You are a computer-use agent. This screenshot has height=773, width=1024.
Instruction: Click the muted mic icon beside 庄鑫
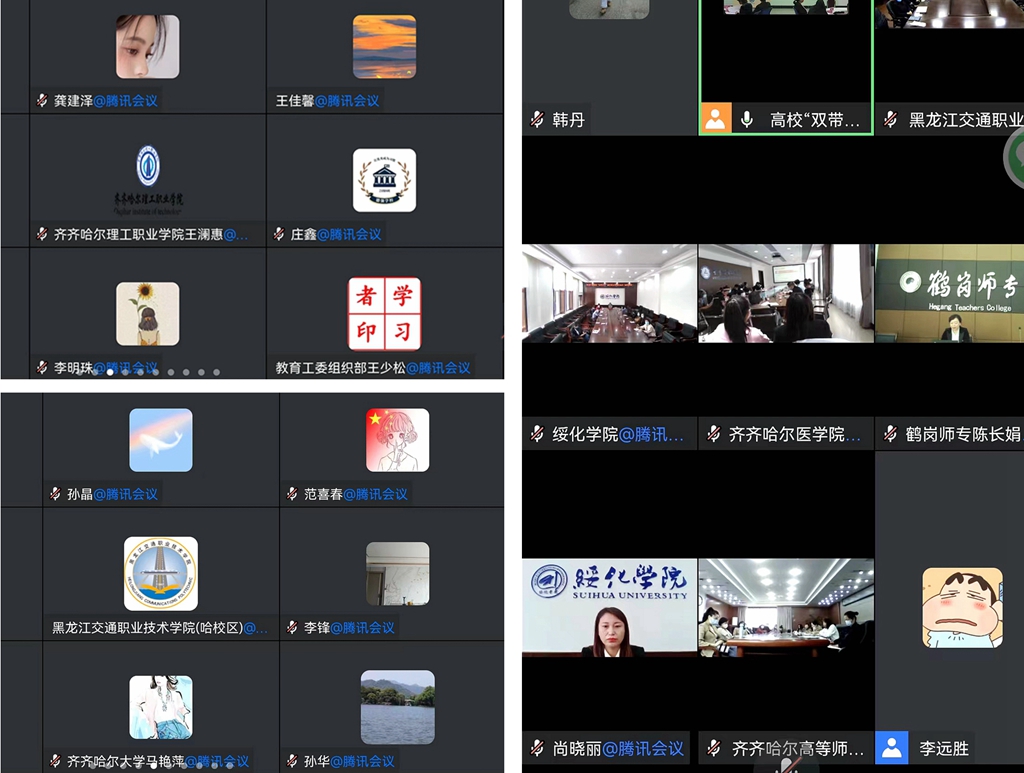(279, 234)
